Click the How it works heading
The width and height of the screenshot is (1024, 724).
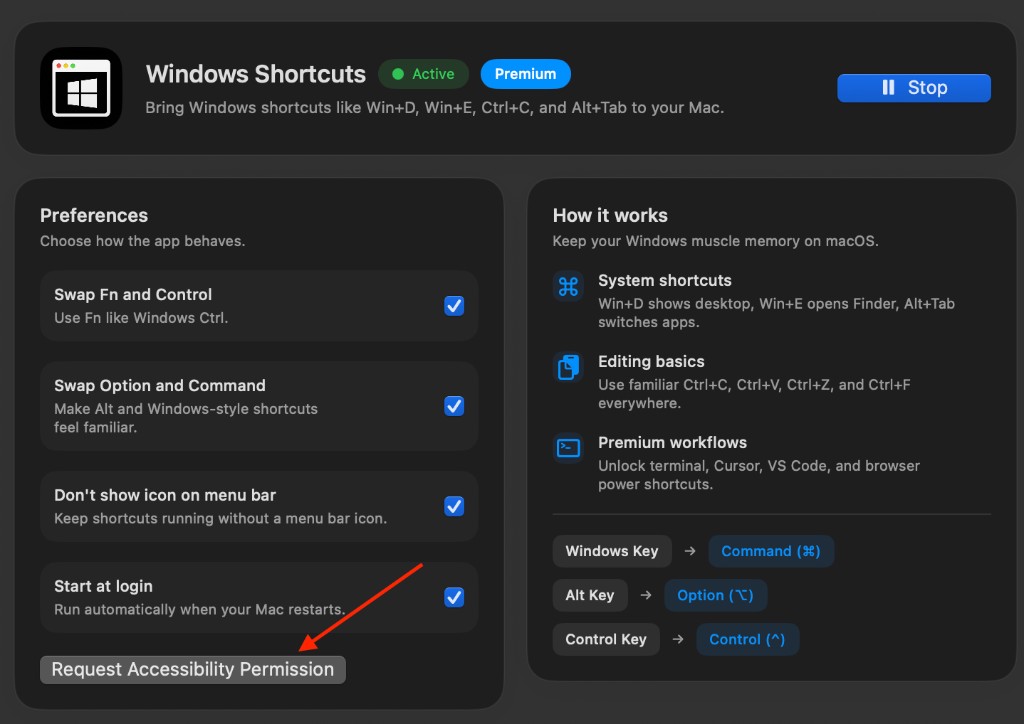click(610, 215)
